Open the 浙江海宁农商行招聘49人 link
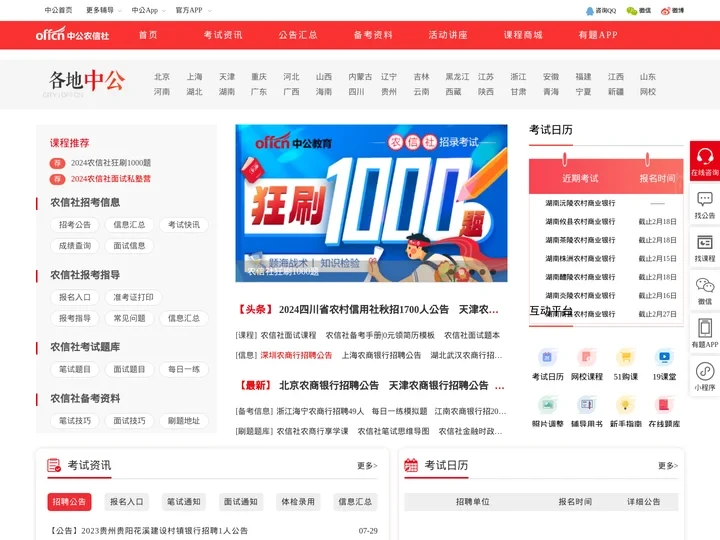 pos(320,411)
